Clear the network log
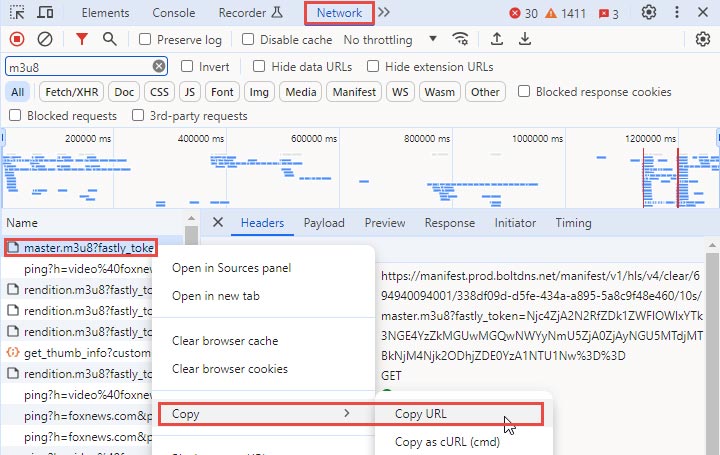 (45, 39)
